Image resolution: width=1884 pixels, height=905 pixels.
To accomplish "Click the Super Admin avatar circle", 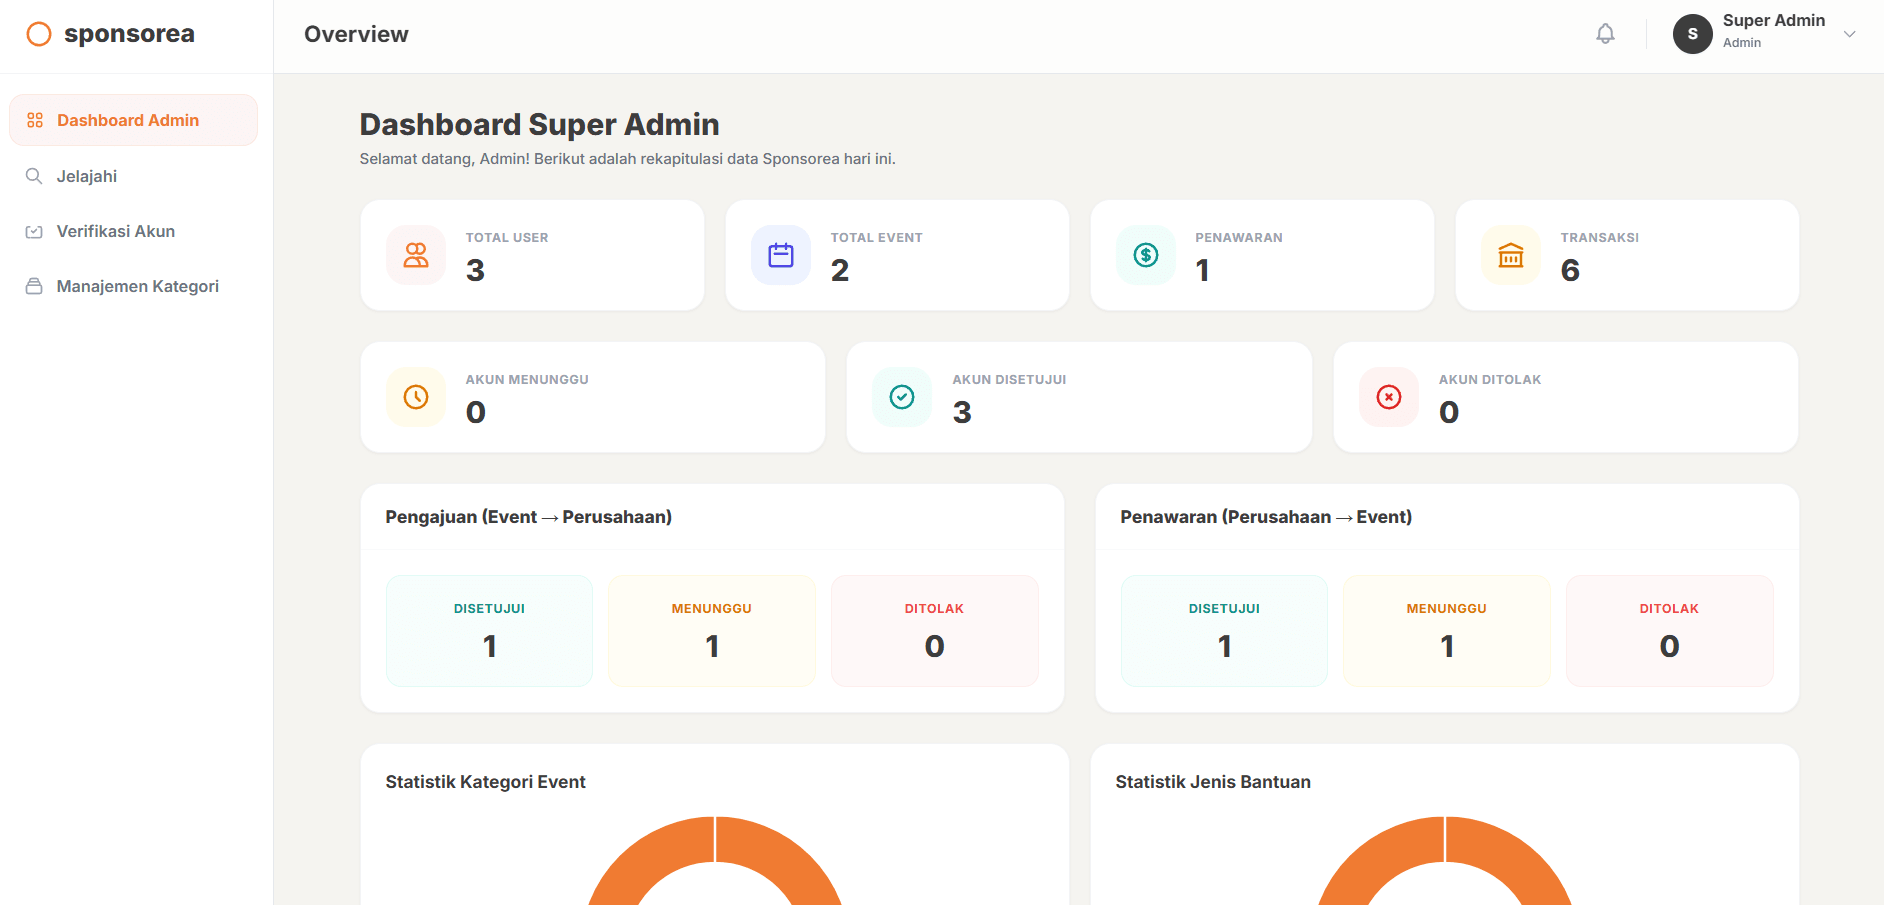I will 1693,34.
